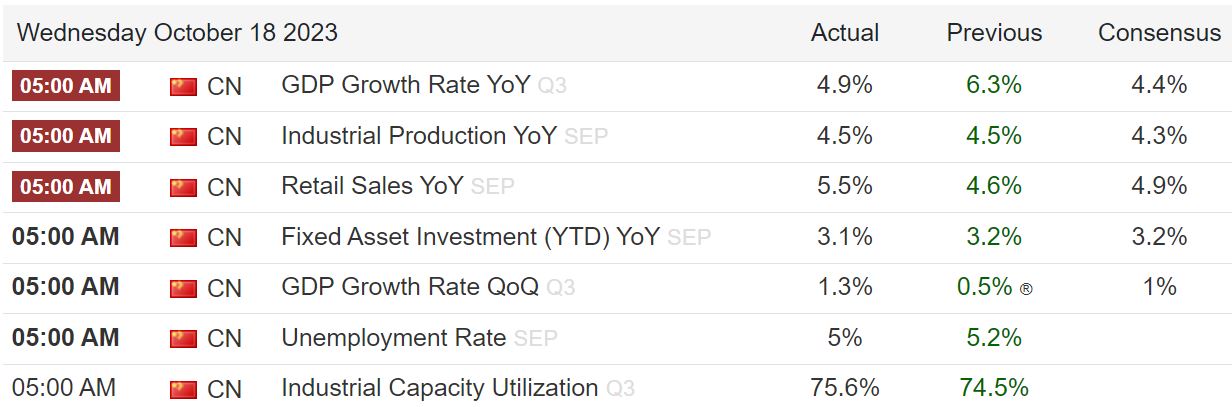1232x407 pixels.
Task: Open Retail Sales YoY details
Action: coord(372,185)
